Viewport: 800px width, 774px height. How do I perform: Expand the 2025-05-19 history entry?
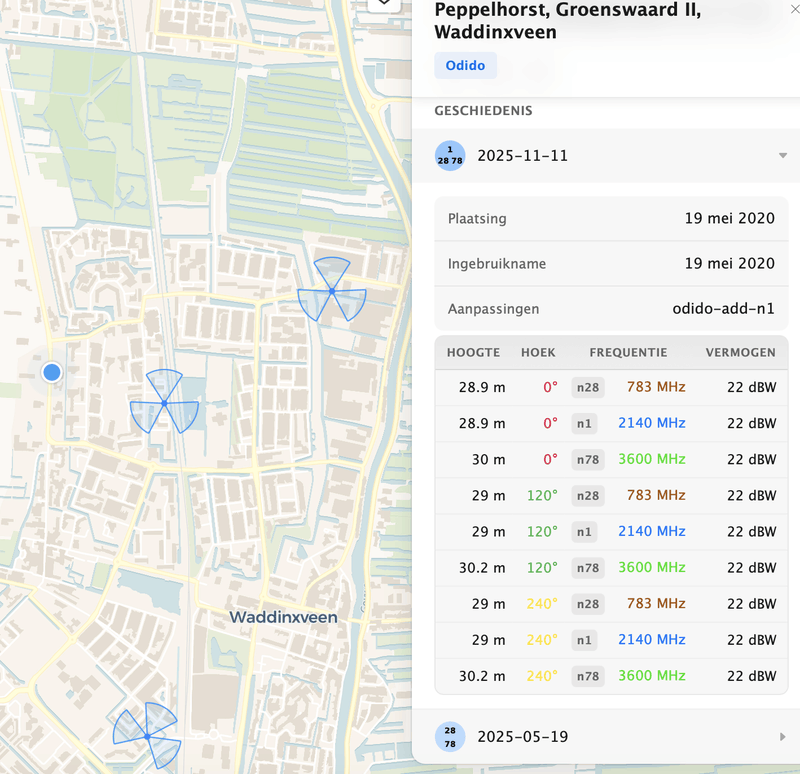[783, 737]
